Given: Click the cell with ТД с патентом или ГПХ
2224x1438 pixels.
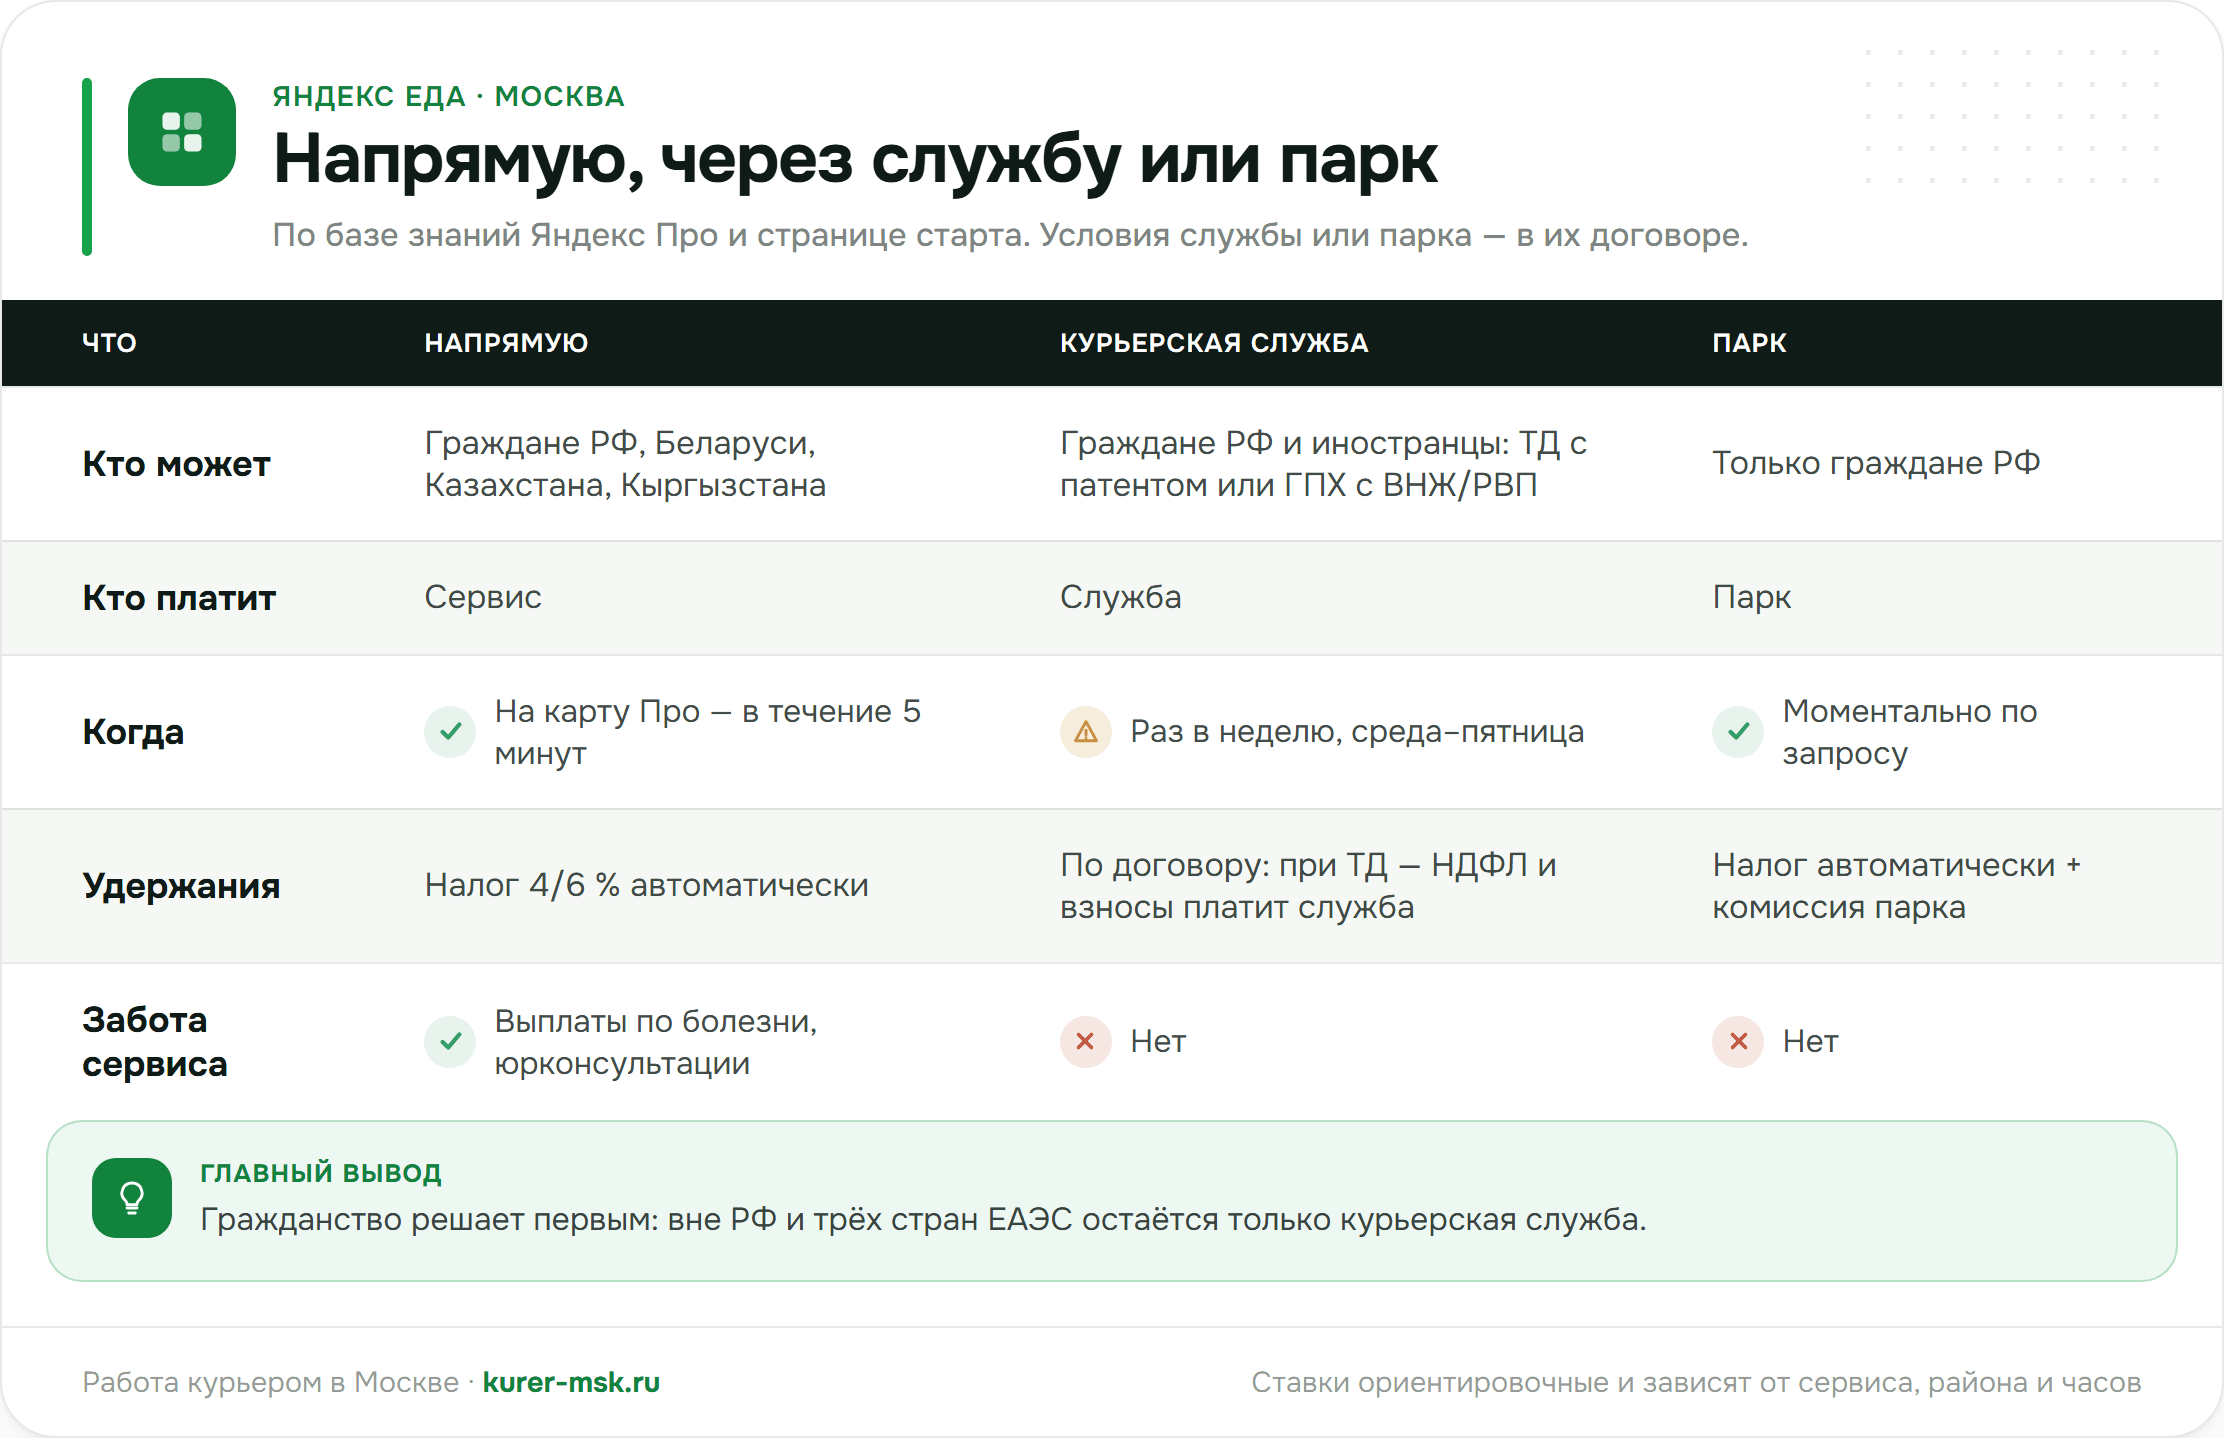Looking at the screenshot, I should [1323, 464].
